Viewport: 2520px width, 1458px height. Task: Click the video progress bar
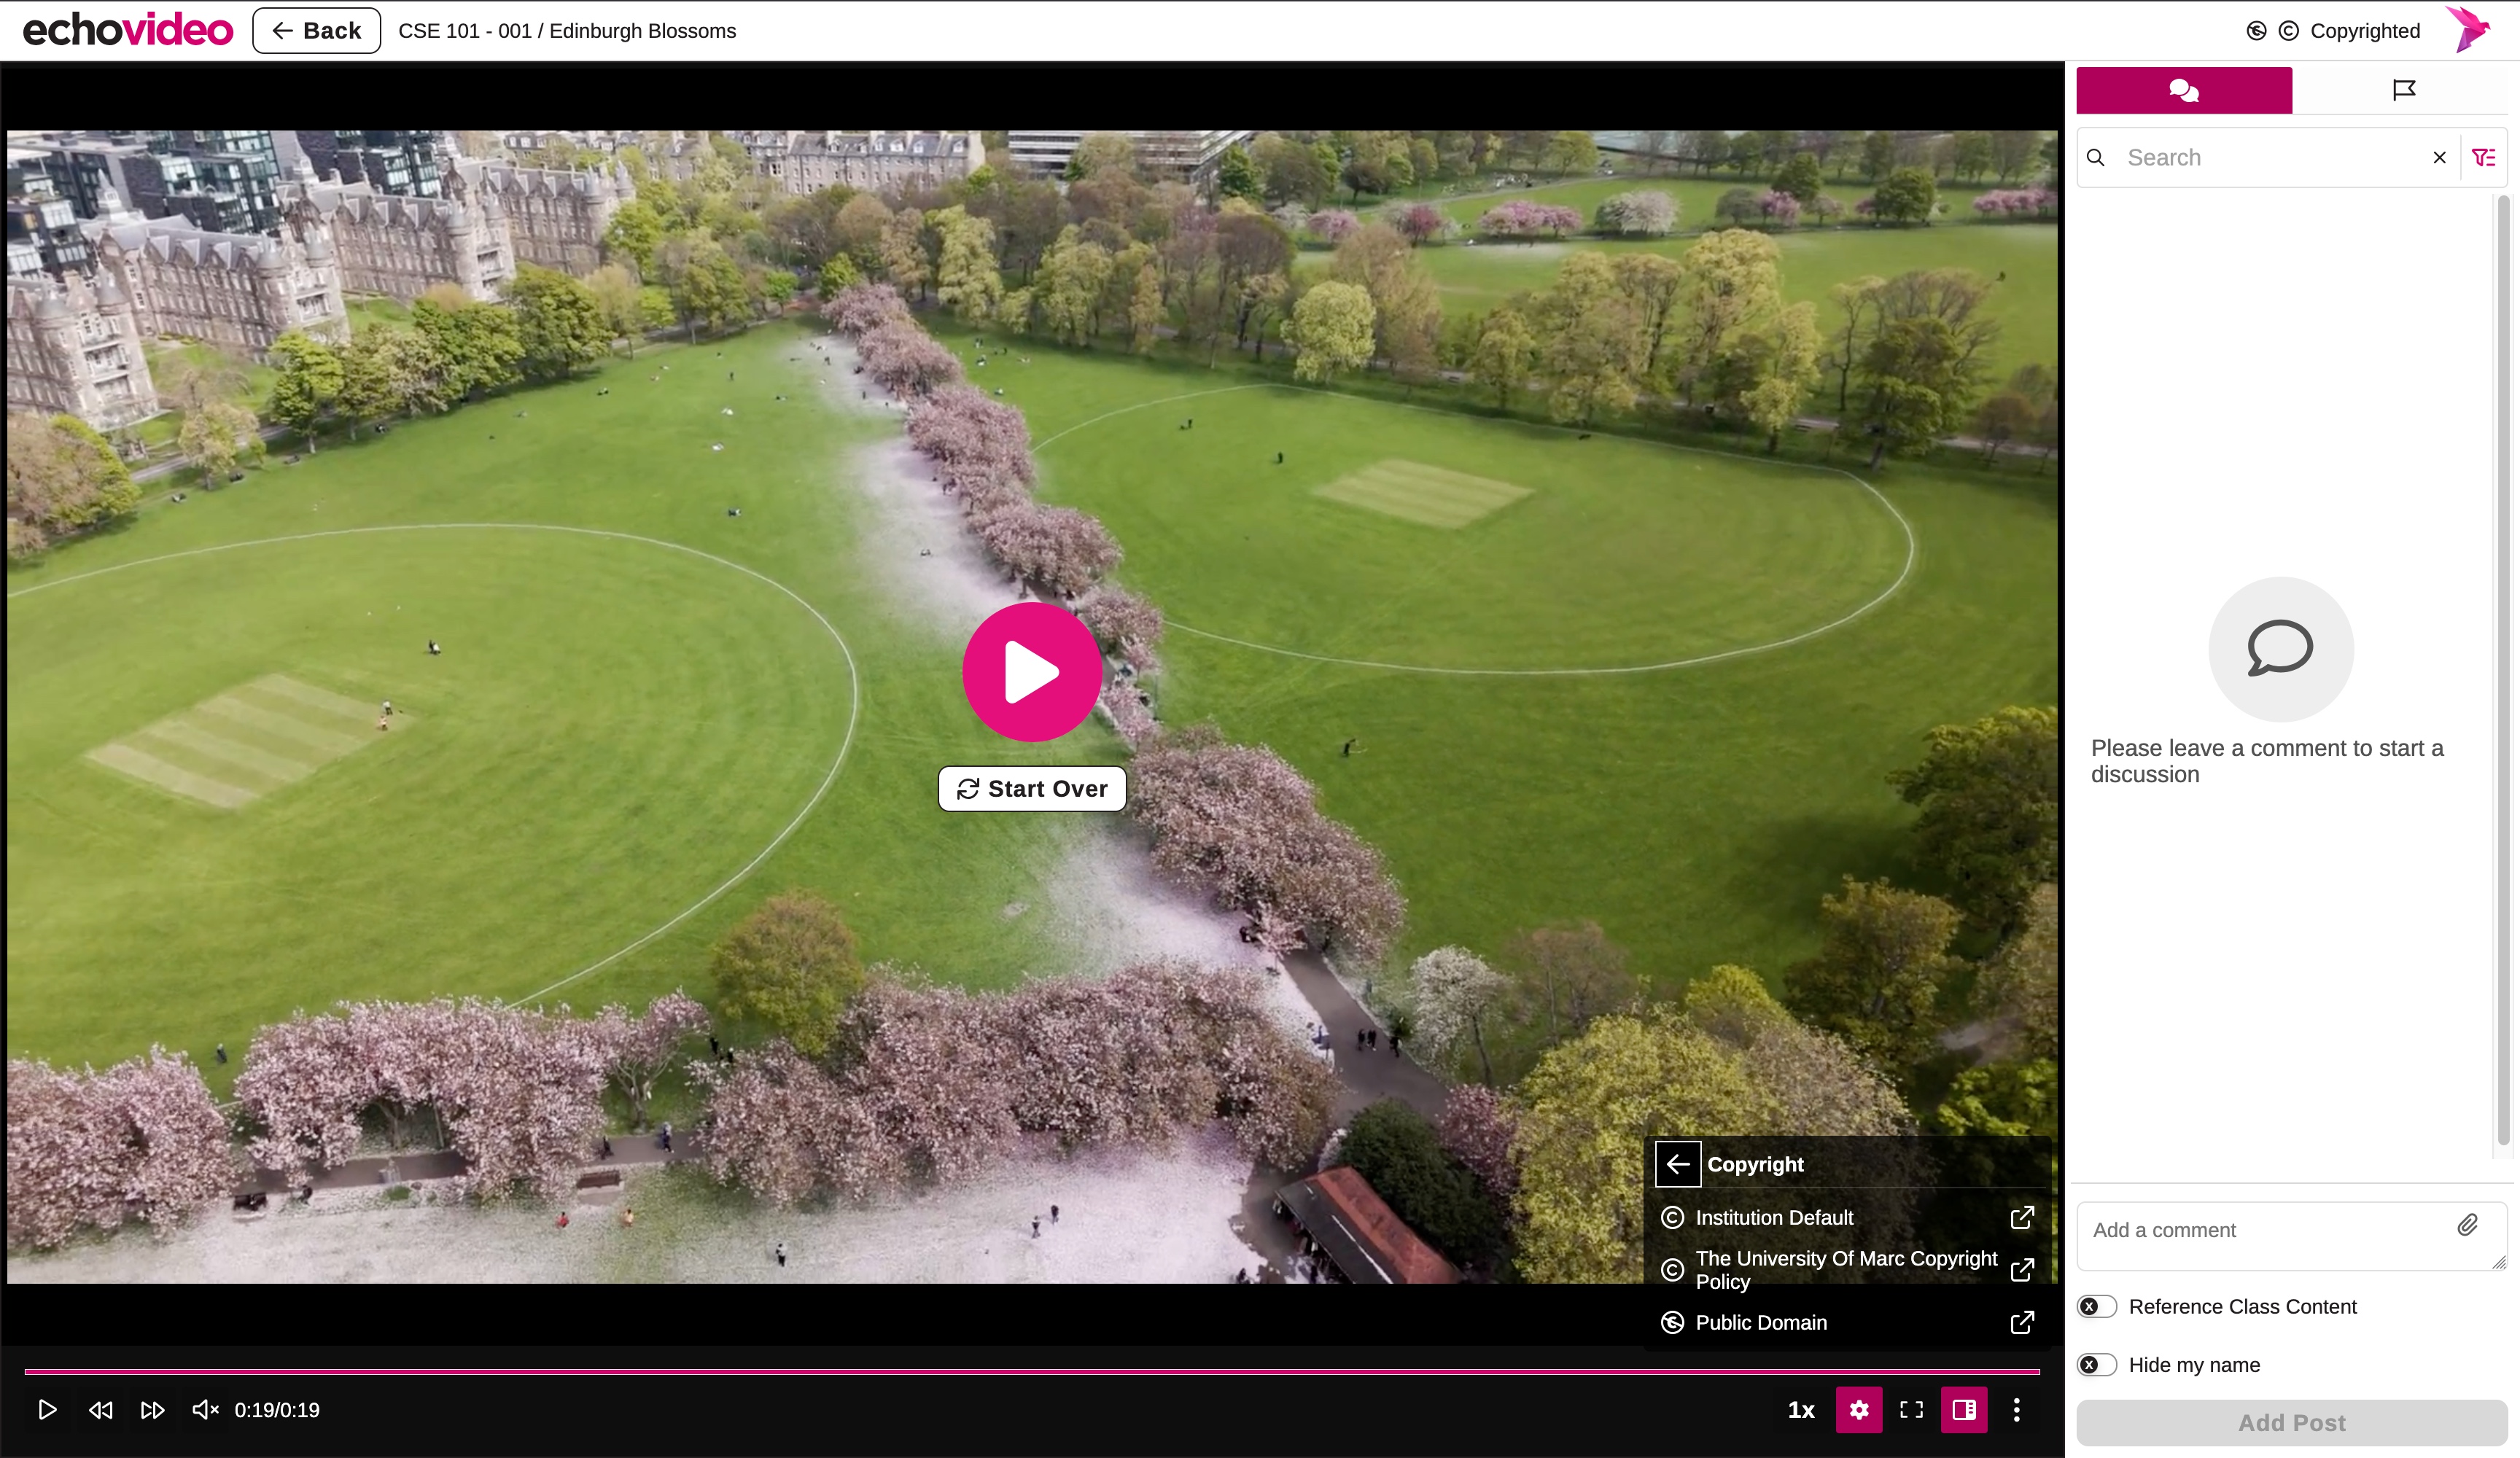(x=1032, y=1371)
